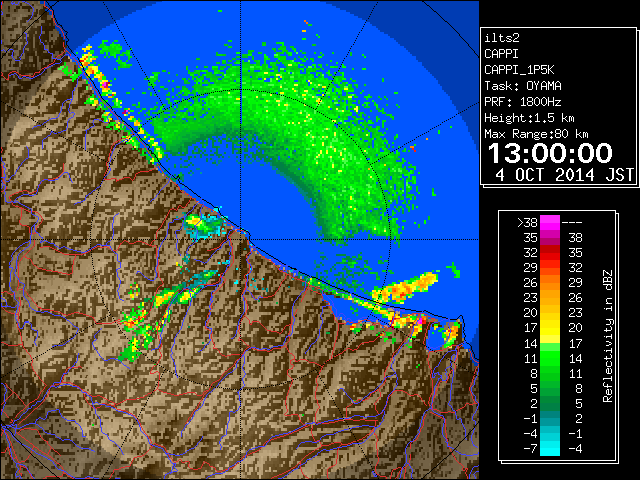Pick the dark green swatch between 2 and 5
Screen dimensions: 640x480
point(550,403)
